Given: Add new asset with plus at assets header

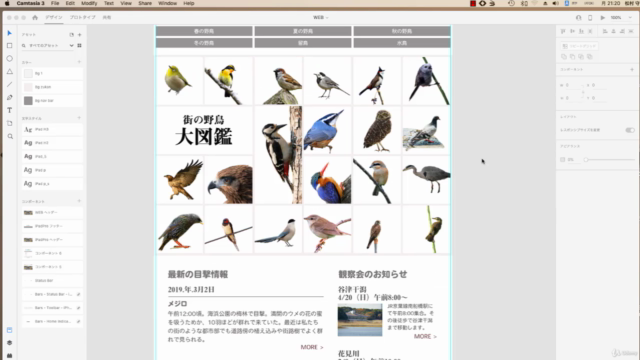Looking at the screenshot, I should point(80,35).
